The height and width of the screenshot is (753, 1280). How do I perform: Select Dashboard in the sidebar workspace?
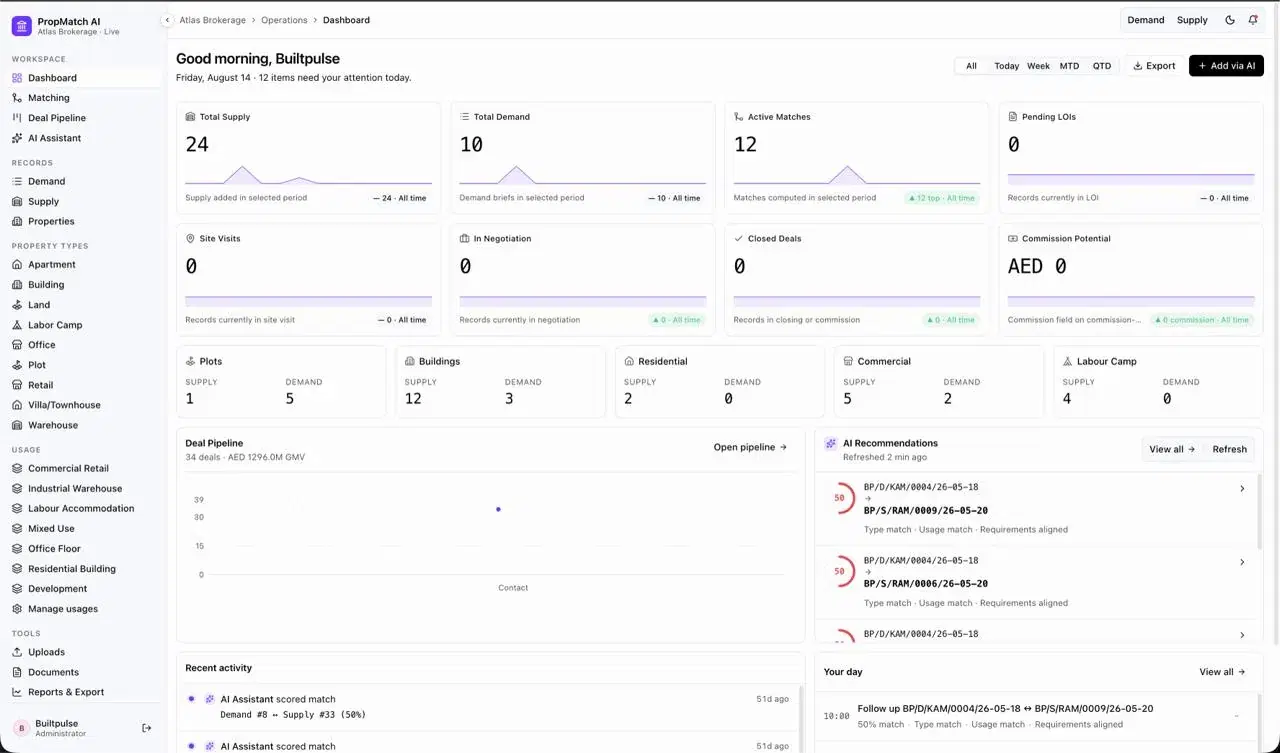pos(82,78)
